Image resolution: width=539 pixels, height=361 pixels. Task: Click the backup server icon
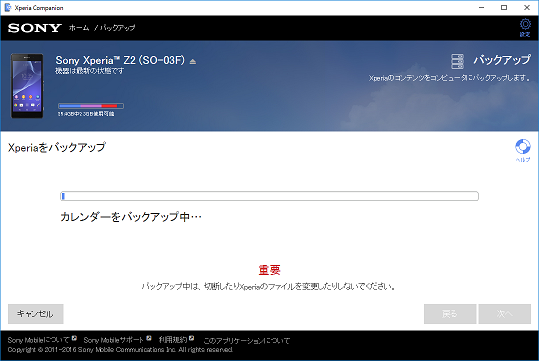click(457, 62)
